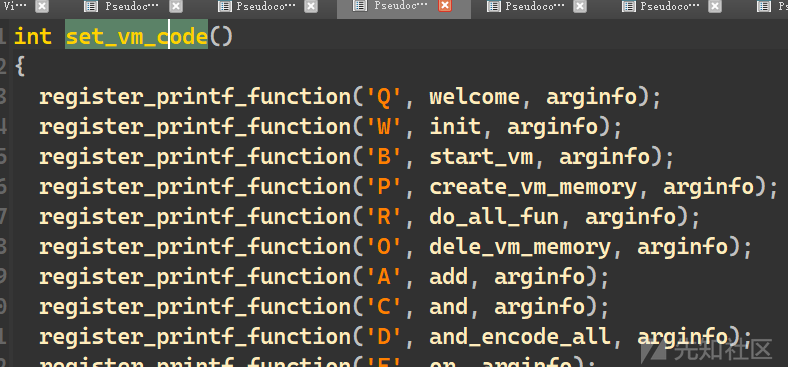Click the 'Q' character literal
Viewport: 788px width, 367px height.
pyautogui.click(x=384, y=97)
